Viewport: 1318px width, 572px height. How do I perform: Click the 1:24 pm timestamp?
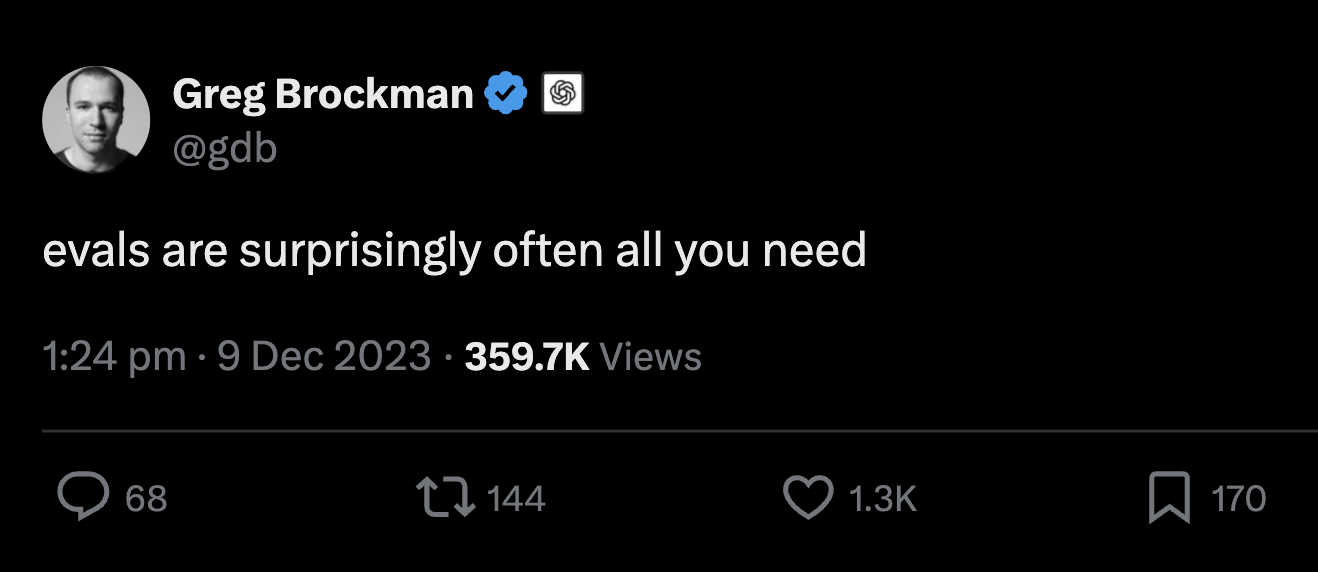click(x=114, y=357)
